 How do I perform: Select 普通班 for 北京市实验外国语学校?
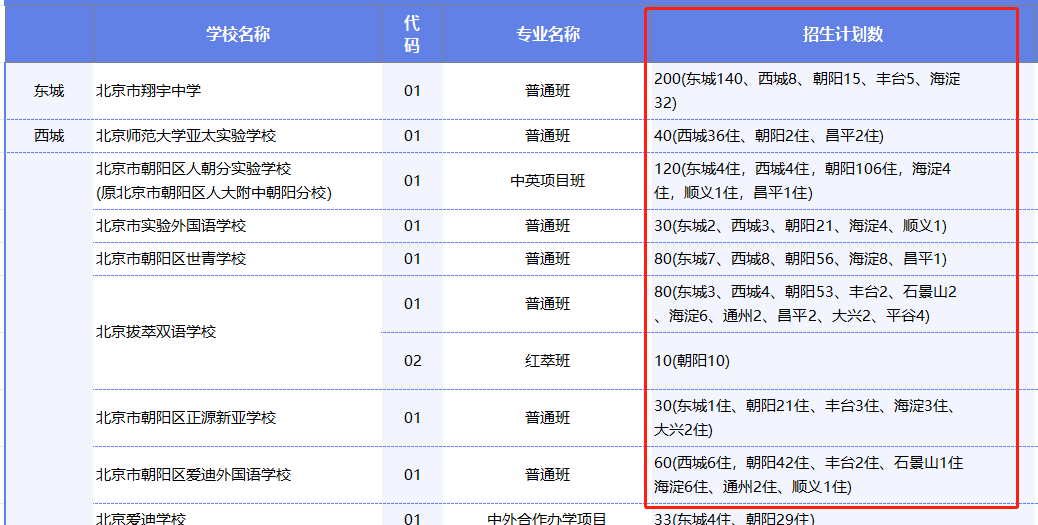coord(547,226)
